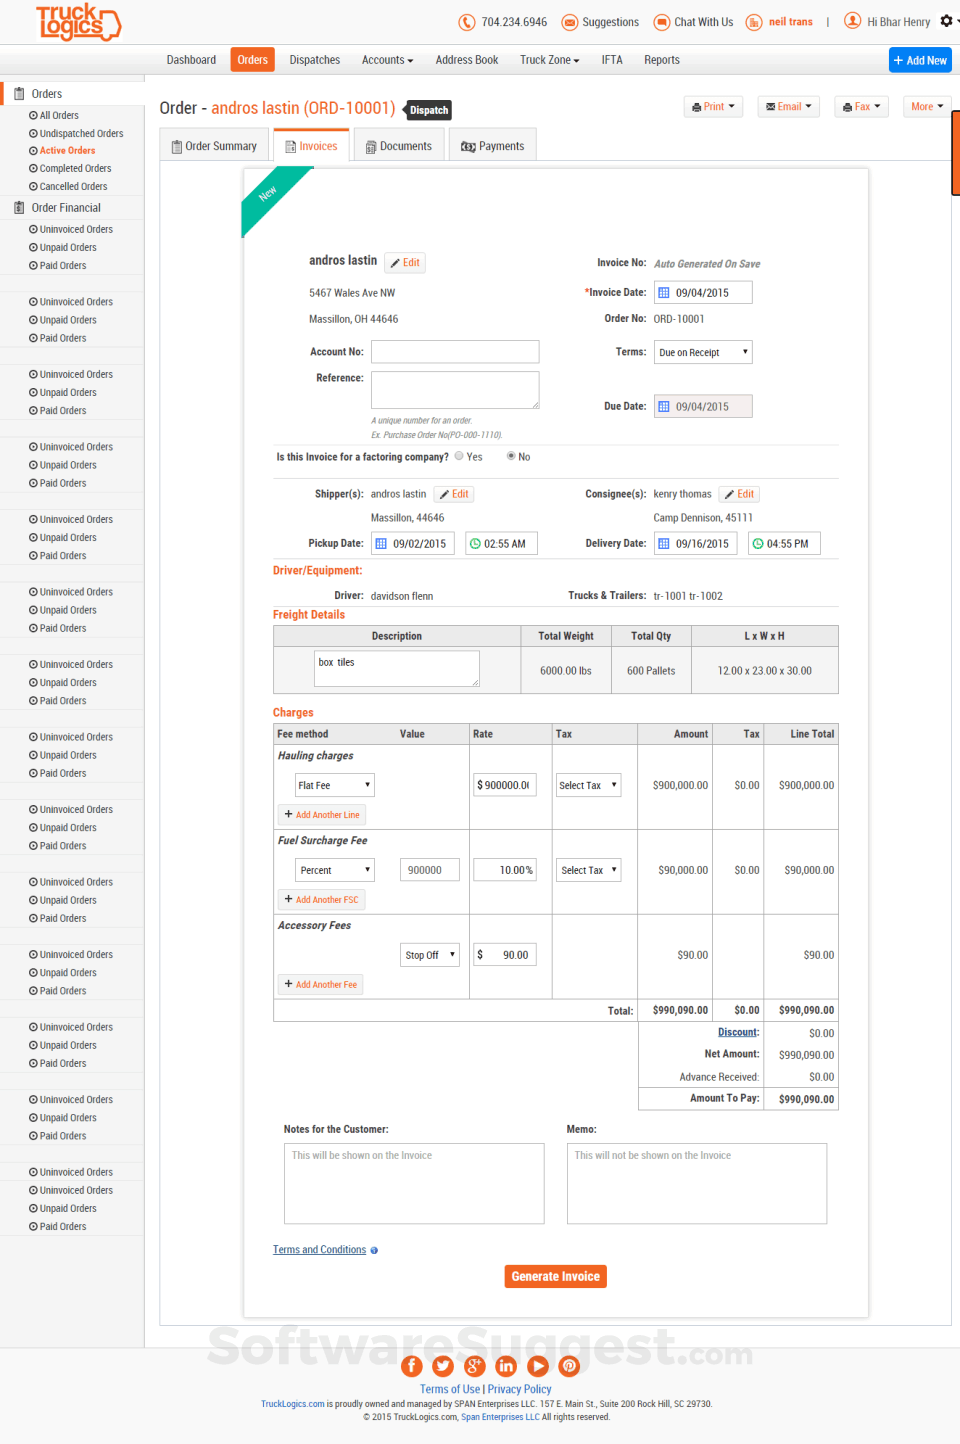This screenshot has width=960, height=1444.
Task: Edit the Shipper details
Action: click(454, 494)
